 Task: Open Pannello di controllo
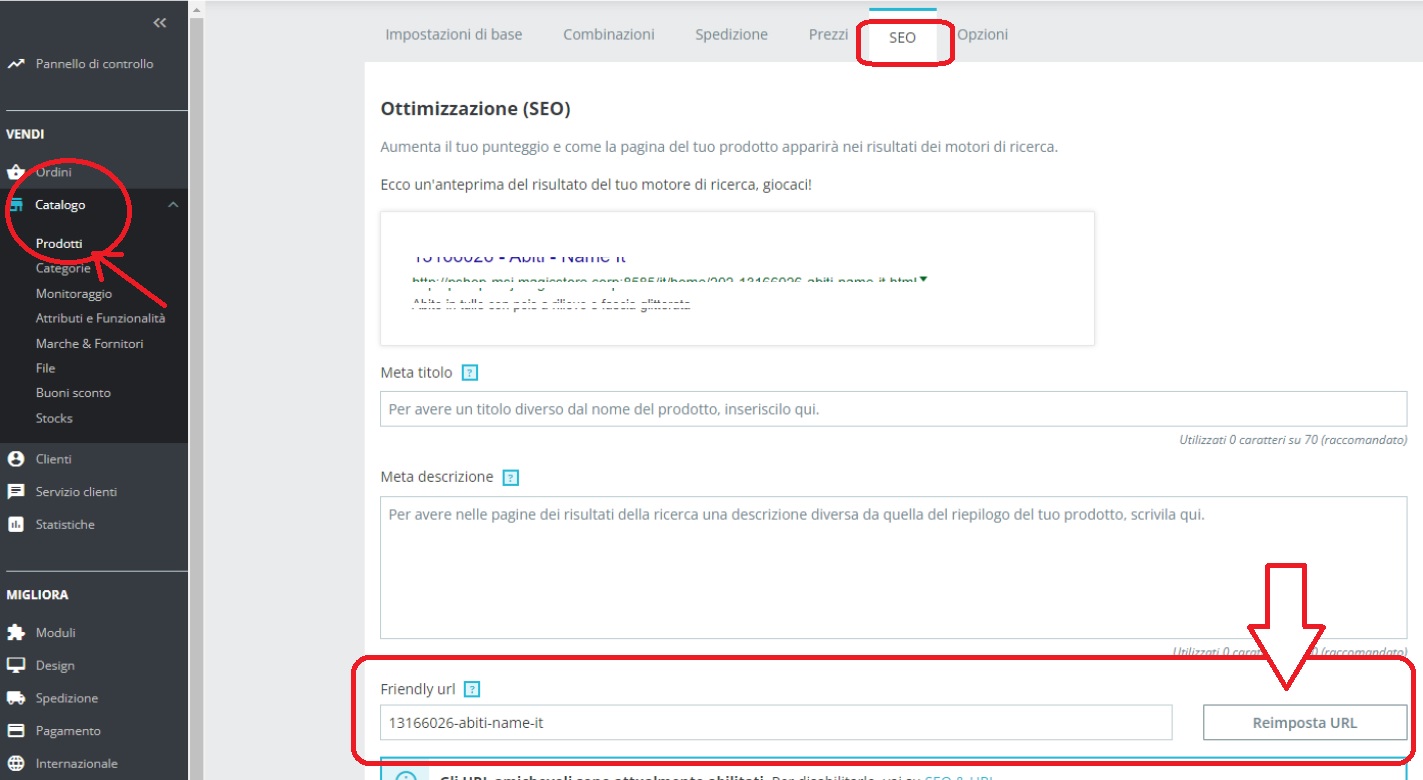(x=95, y=64)
